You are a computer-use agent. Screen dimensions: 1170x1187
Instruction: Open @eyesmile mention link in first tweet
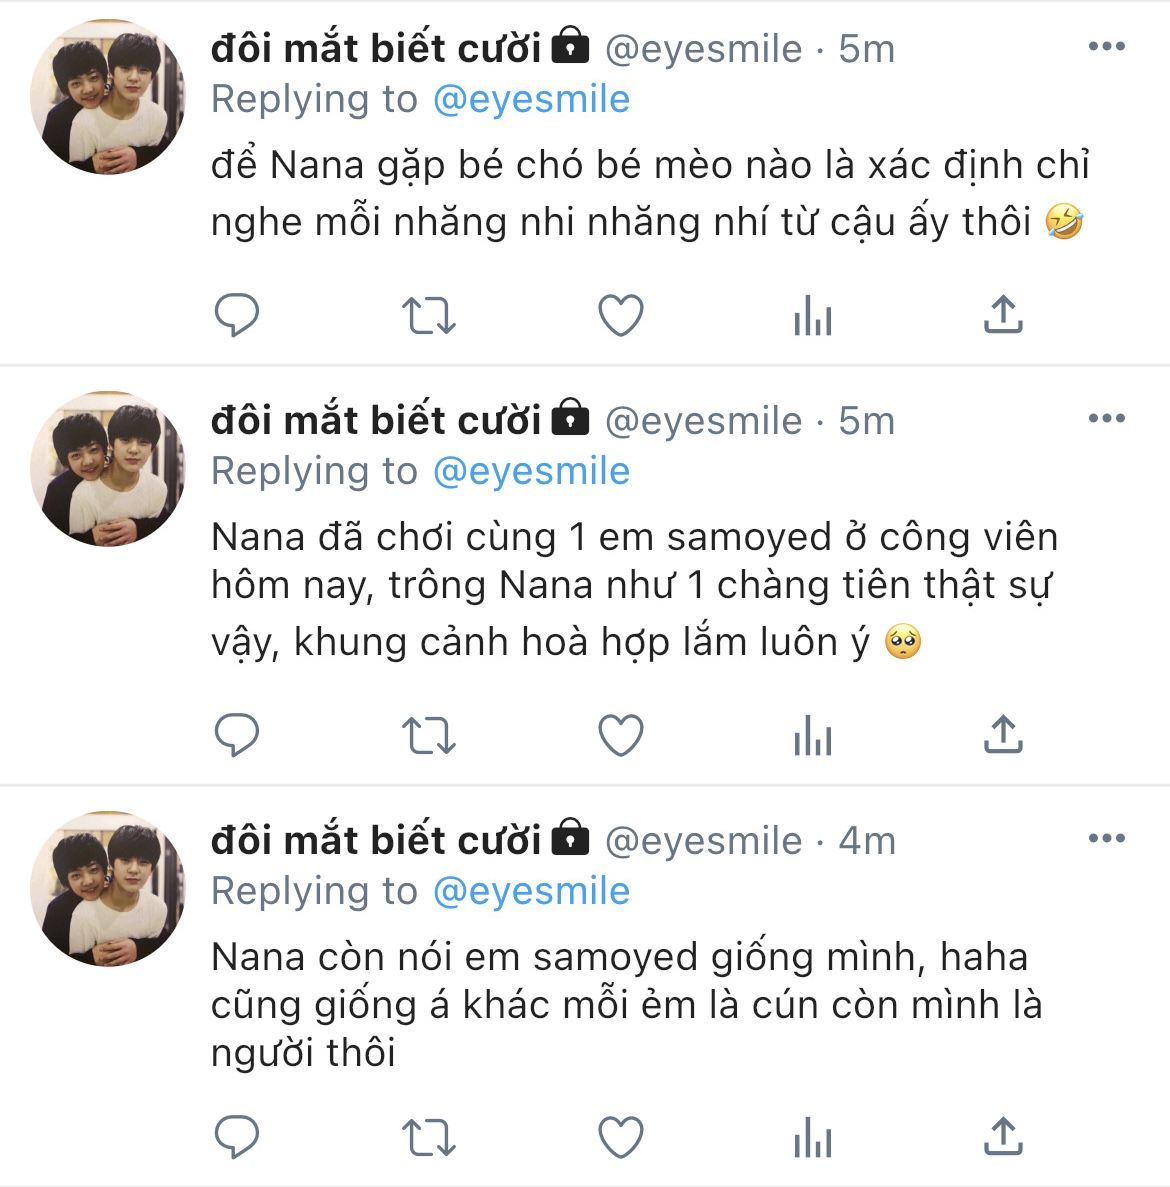(531, 100)
